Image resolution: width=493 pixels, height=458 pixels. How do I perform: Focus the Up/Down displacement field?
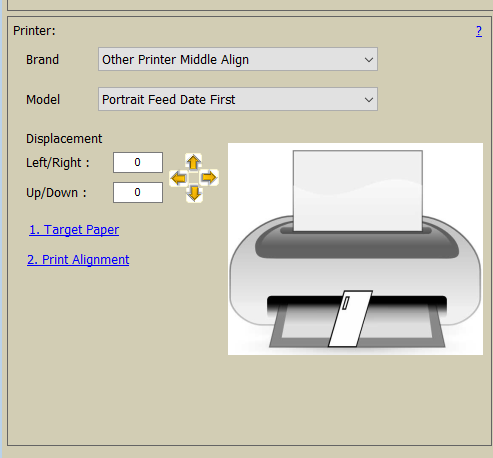[138, 192]
